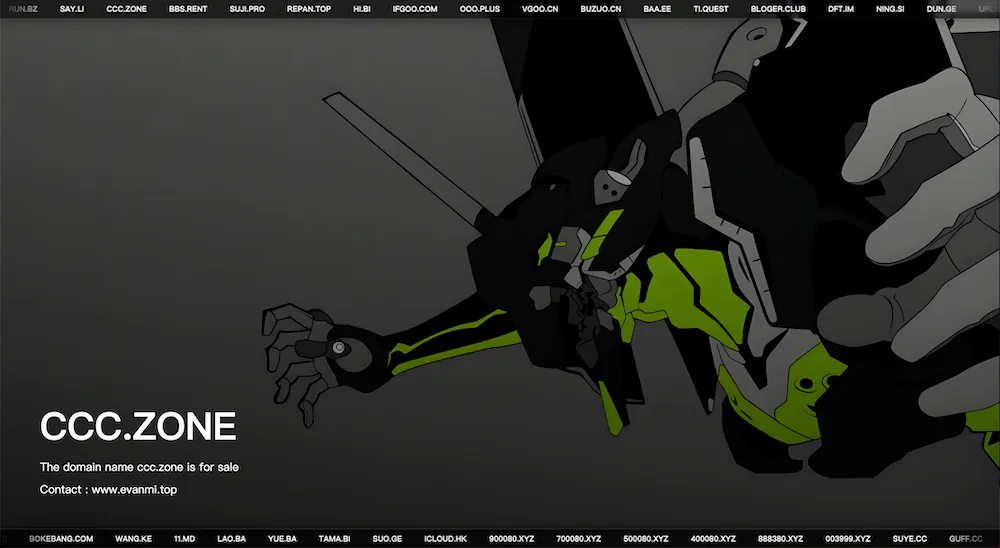Open the BAA.EE link

(657, 9)
